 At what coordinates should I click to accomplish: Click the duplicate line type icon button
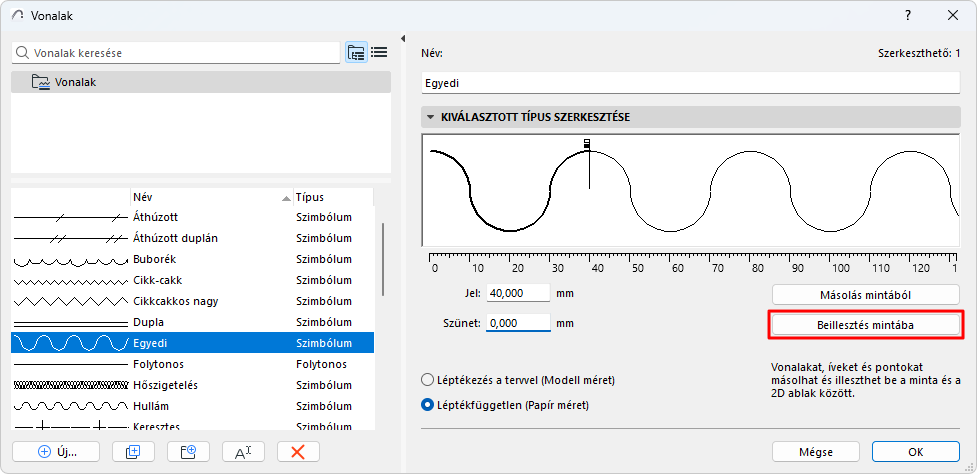coord(133,452)
